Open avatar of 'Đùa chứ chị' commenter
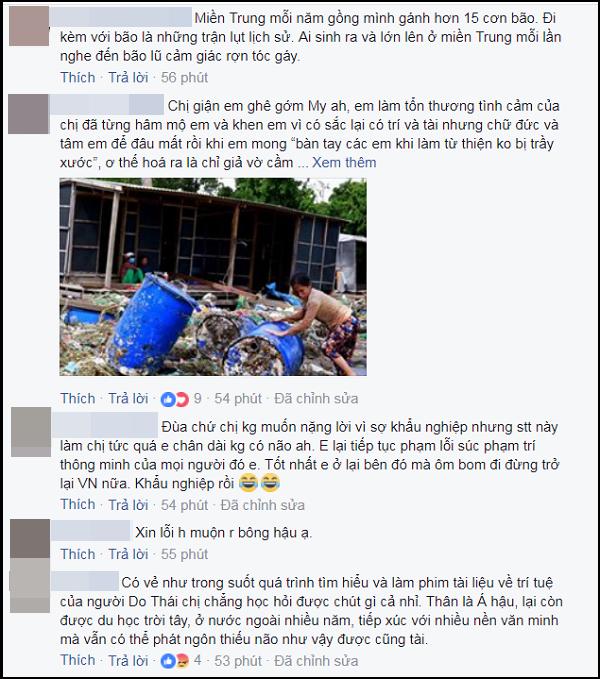The width and height of the screenshot is (600, 679). [31, 432]
